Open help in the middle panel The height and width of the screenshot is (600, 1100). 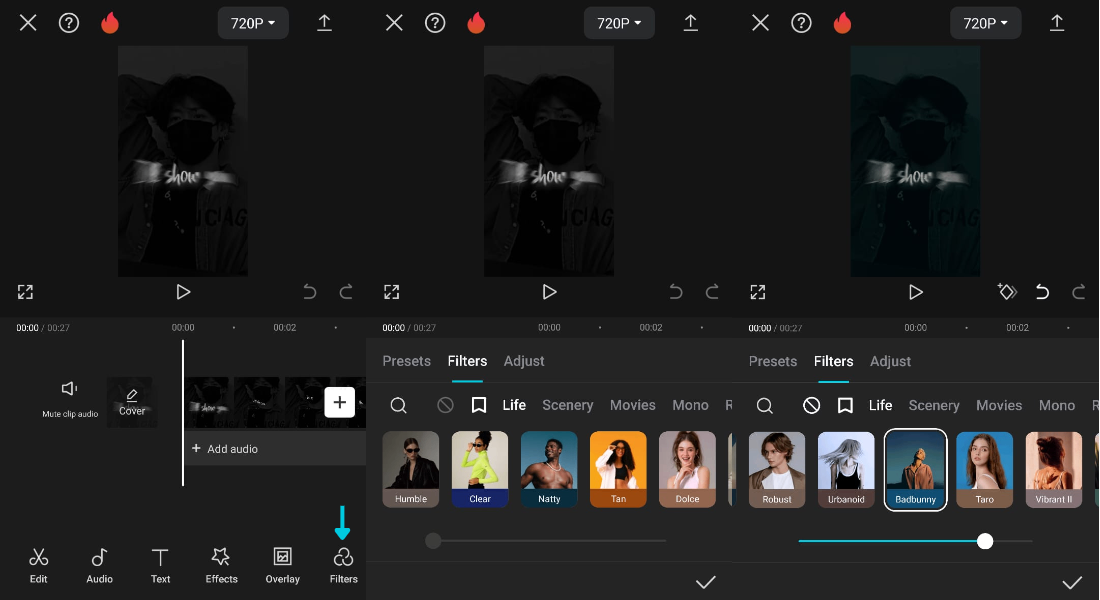pyautogui.click(x=435, y=23)
